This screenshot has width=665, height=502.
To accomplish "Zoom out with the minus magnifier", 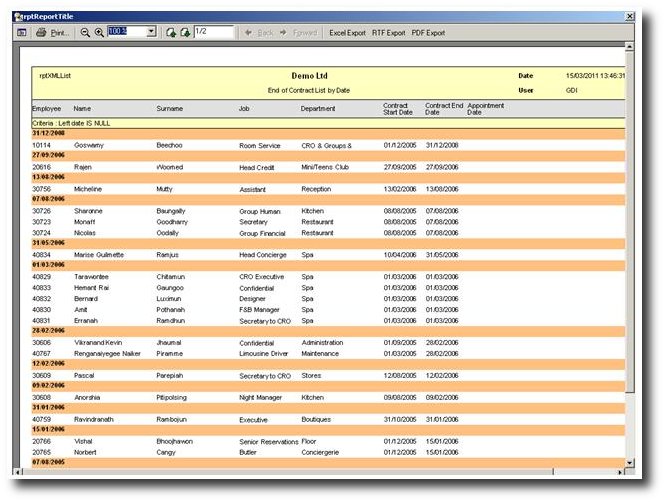I will (85, 33).
